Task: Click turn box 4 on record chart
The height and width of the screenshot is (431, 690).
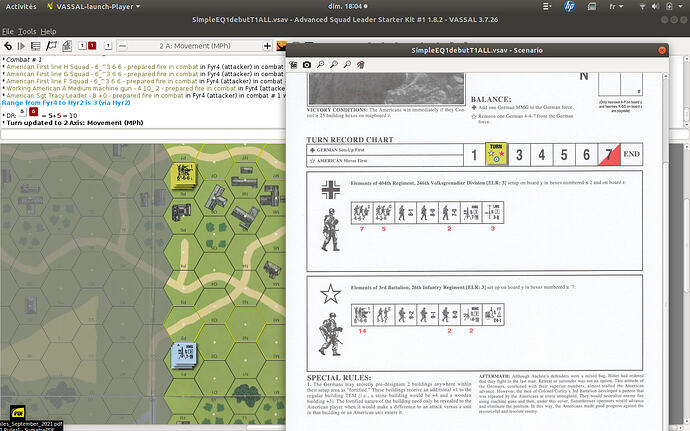Action: pos(542,155)
